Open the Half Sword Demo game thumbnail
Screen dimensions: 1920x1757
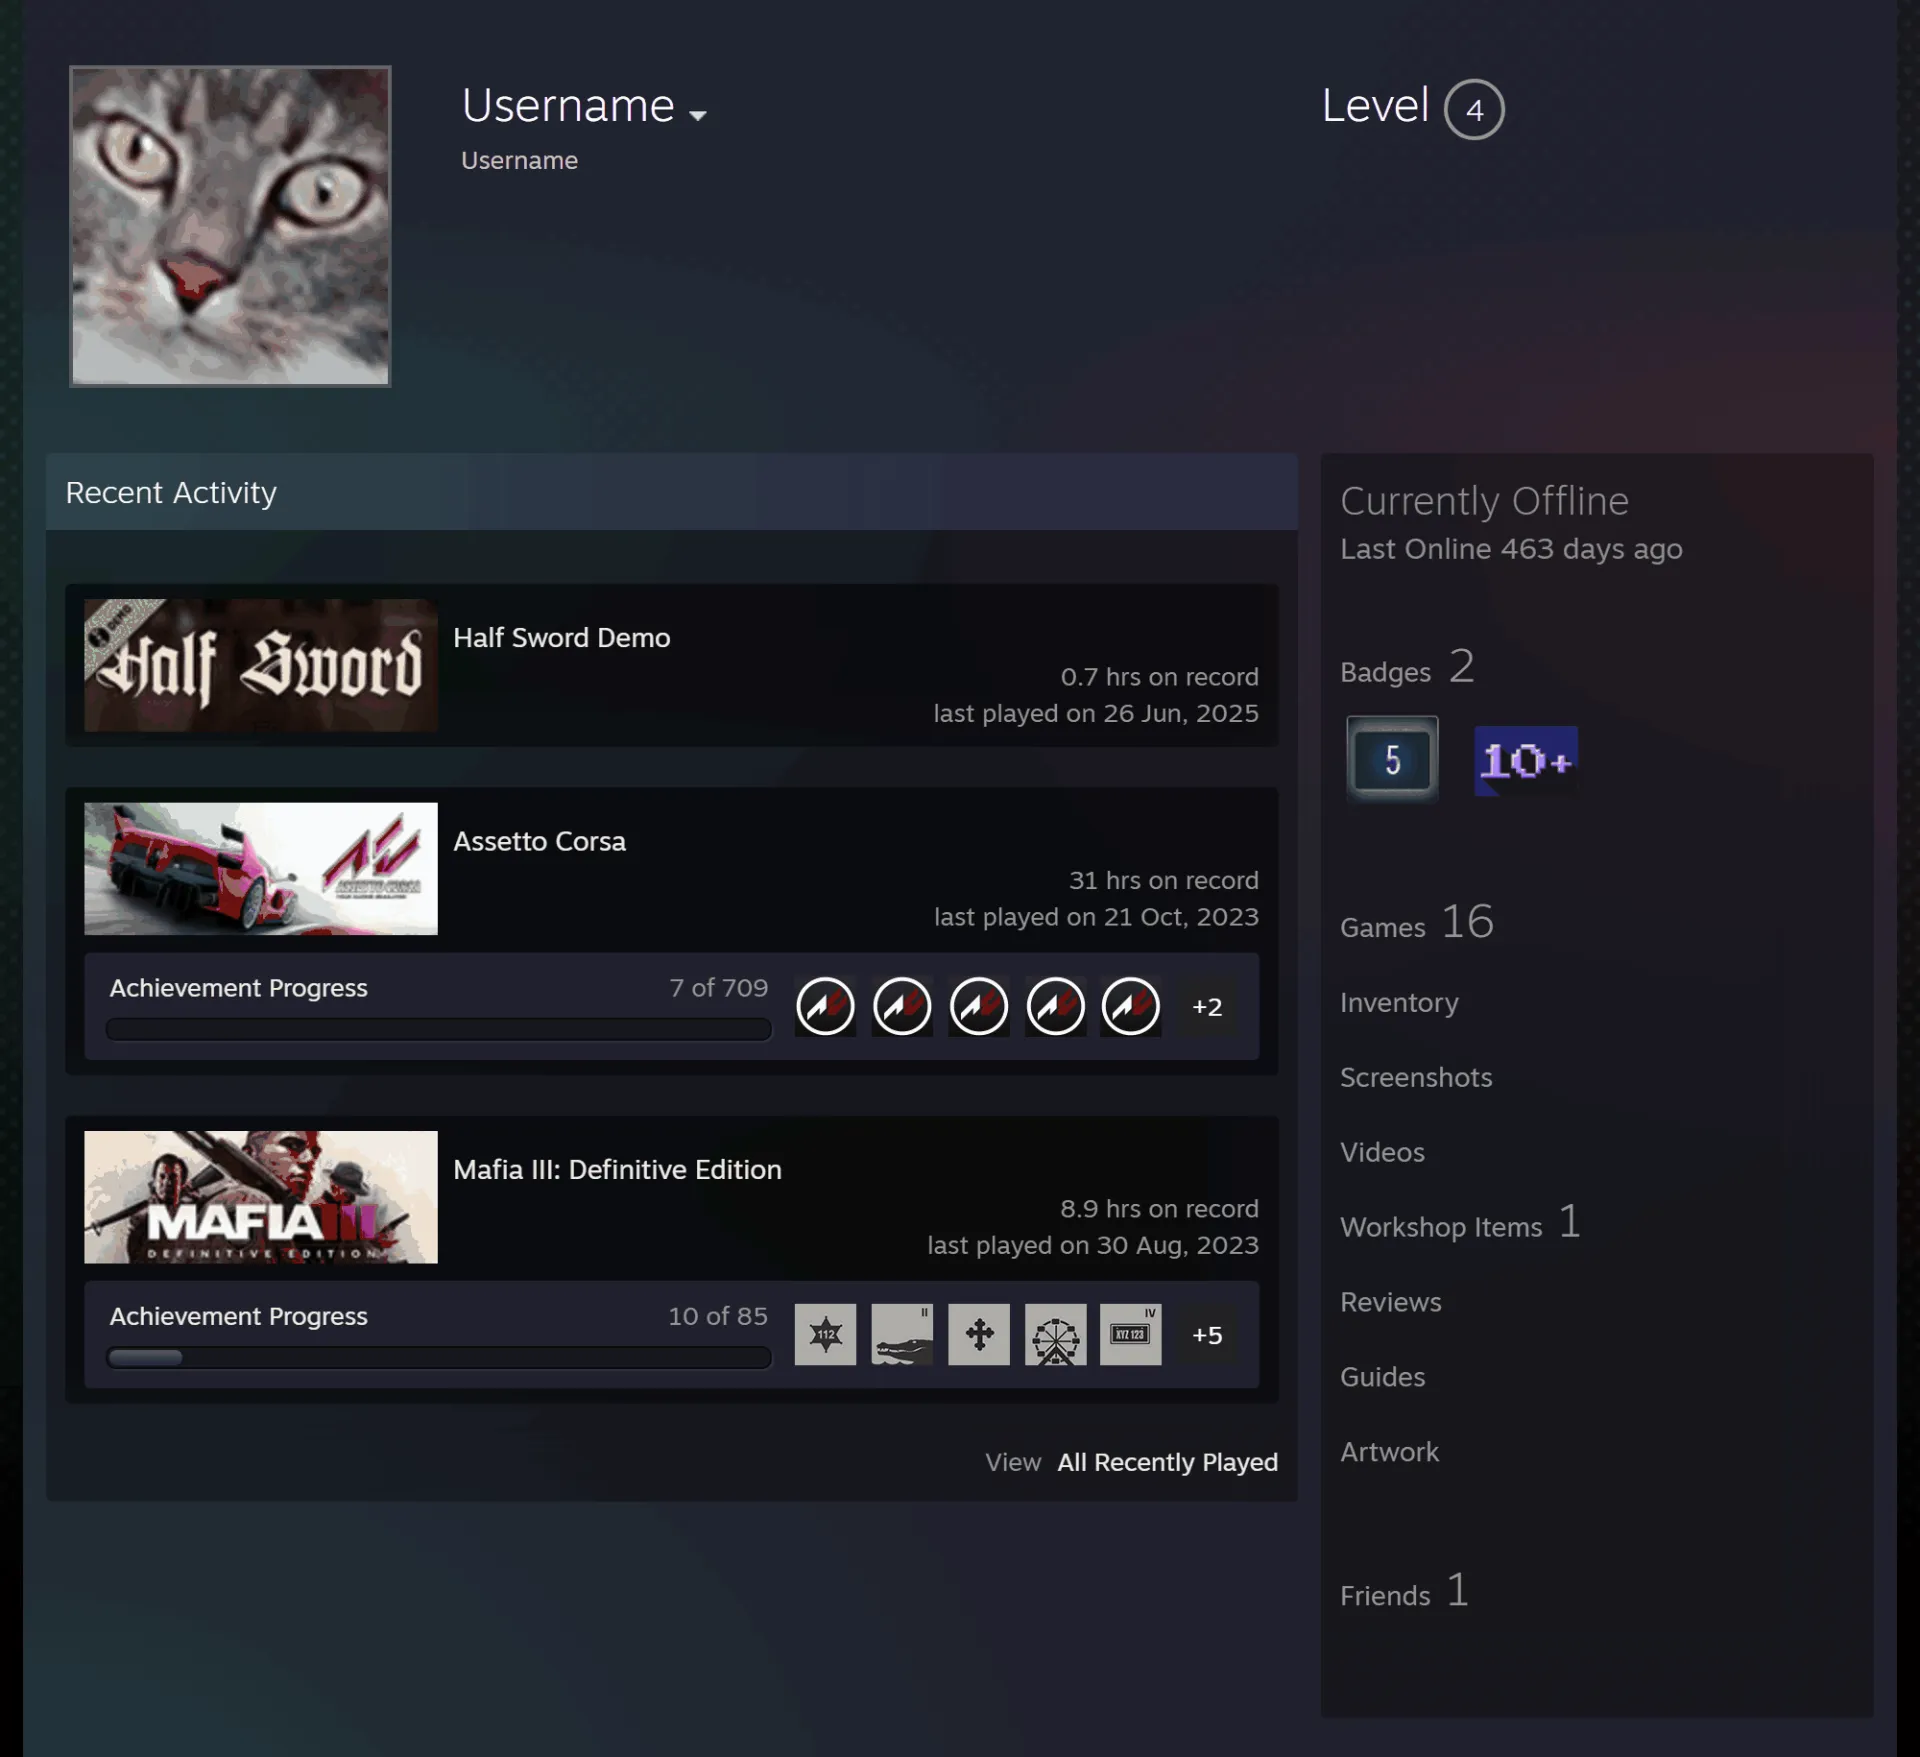coord(261,665)
